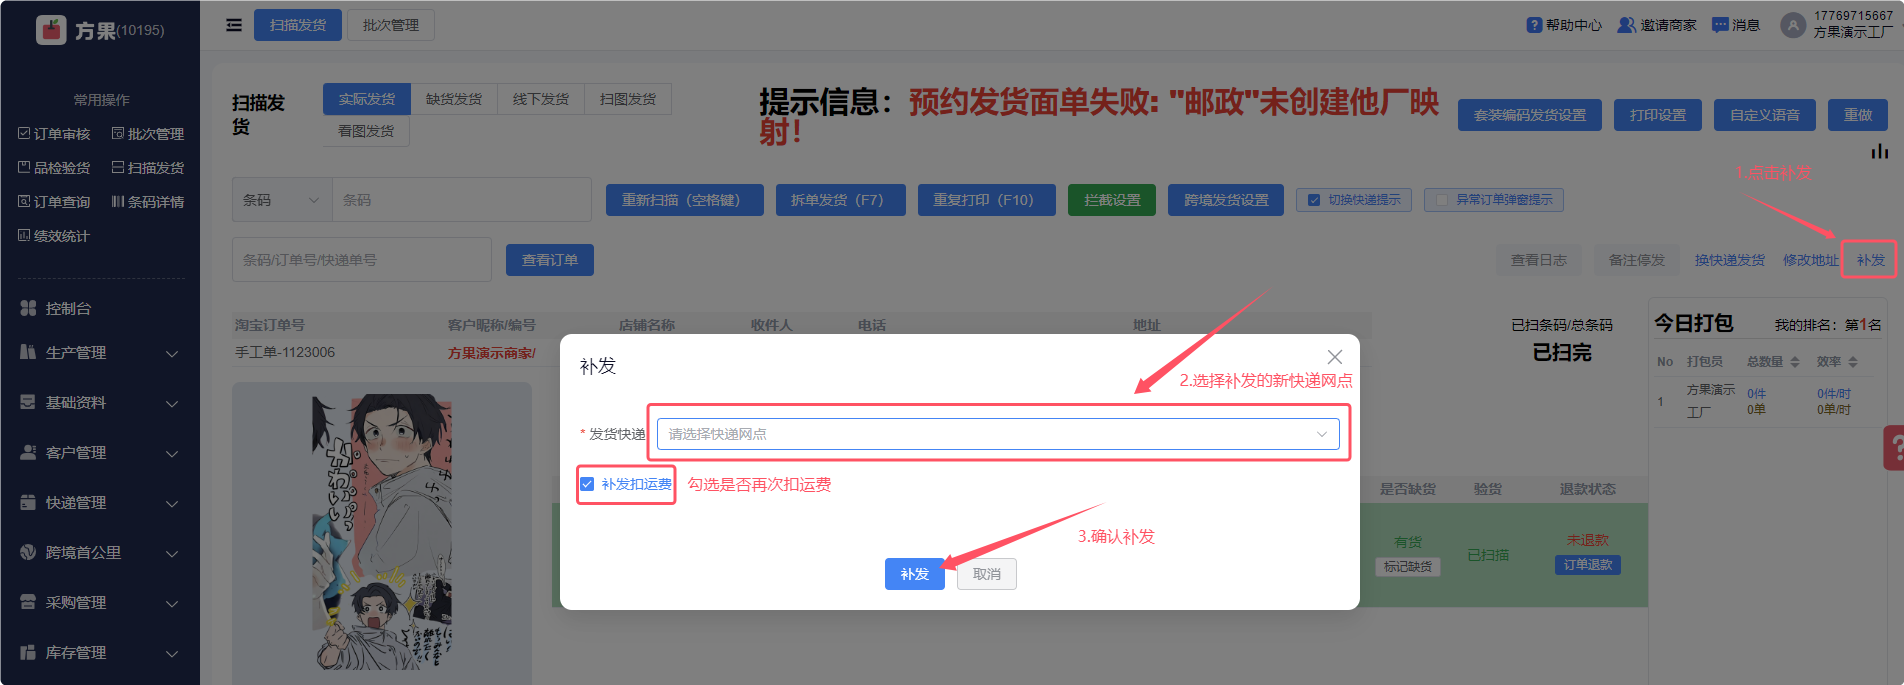1904x685 pixels.
Task: Click 查看订单 button
Action: click(x=550, y=260)
